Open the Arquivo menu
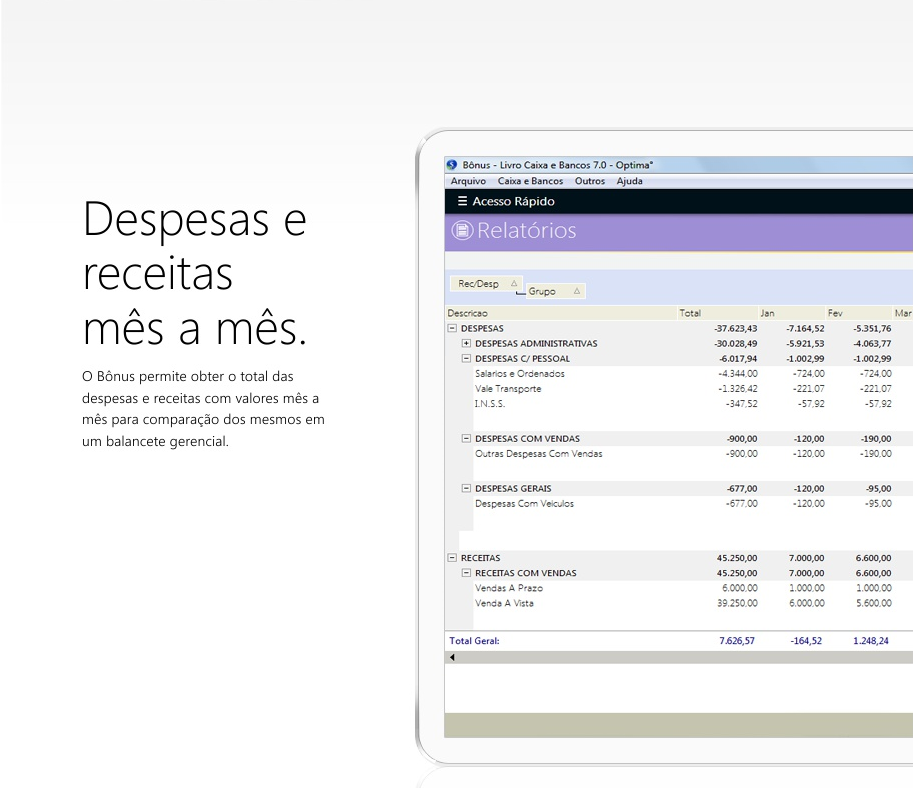Screen dimensions: 913x788 tap(468, 181)
